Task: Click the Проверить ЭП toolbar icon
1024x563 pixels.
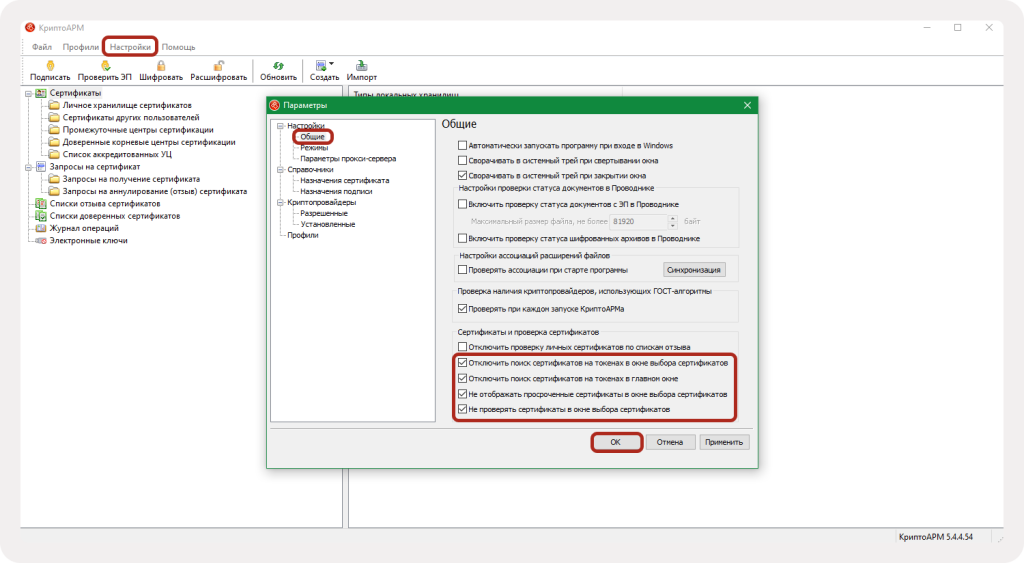Action: tap(104, 65)
